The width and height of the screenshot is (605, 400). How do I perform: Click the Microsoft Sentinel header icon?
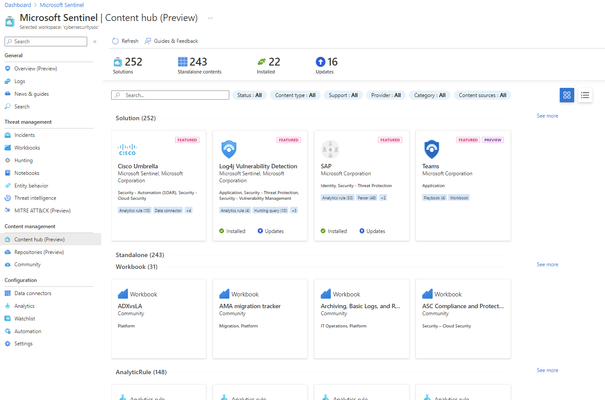(x=10, y=21)
